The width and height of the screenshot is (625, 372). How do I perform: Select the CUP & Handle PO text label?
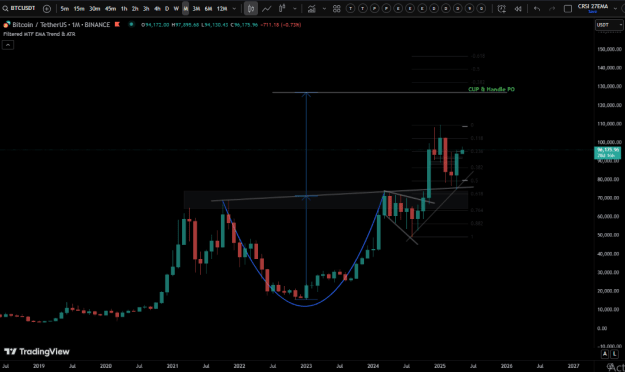point(491,89)
